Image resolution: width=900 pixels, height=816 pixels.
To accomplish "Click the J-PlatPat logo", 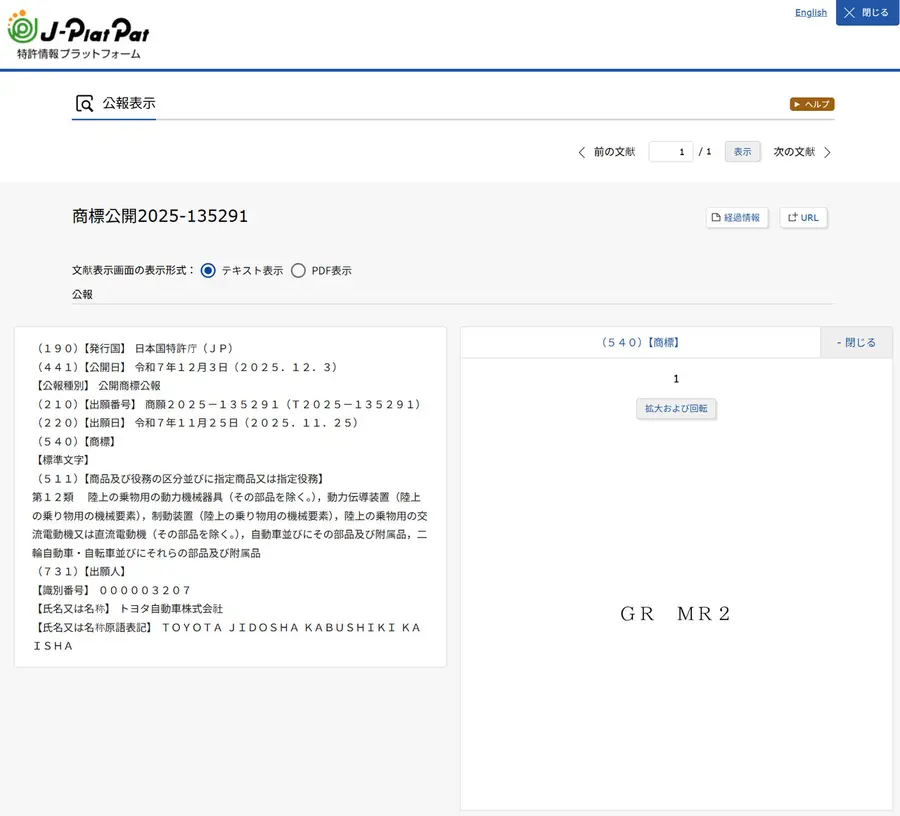I will 78,34.
